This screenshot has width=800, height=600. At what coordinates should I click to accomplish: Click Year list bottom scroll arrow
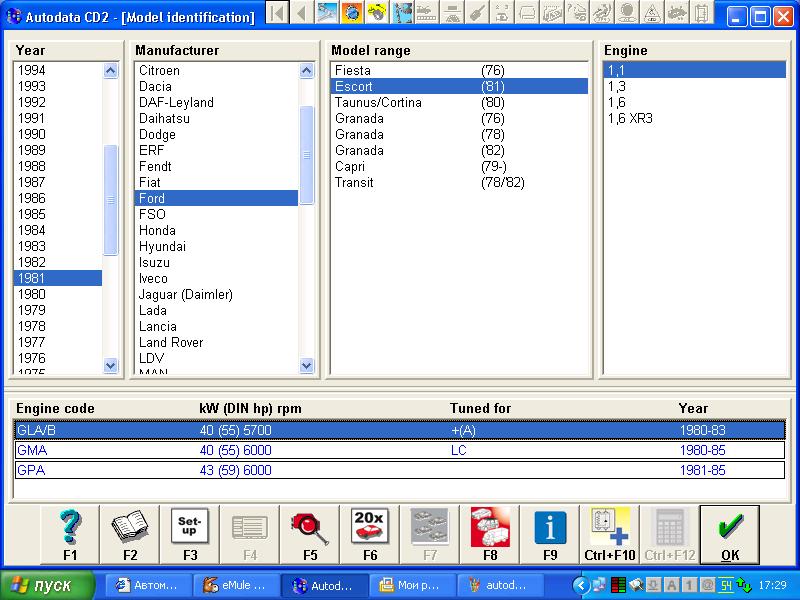[x=111, y=365]
